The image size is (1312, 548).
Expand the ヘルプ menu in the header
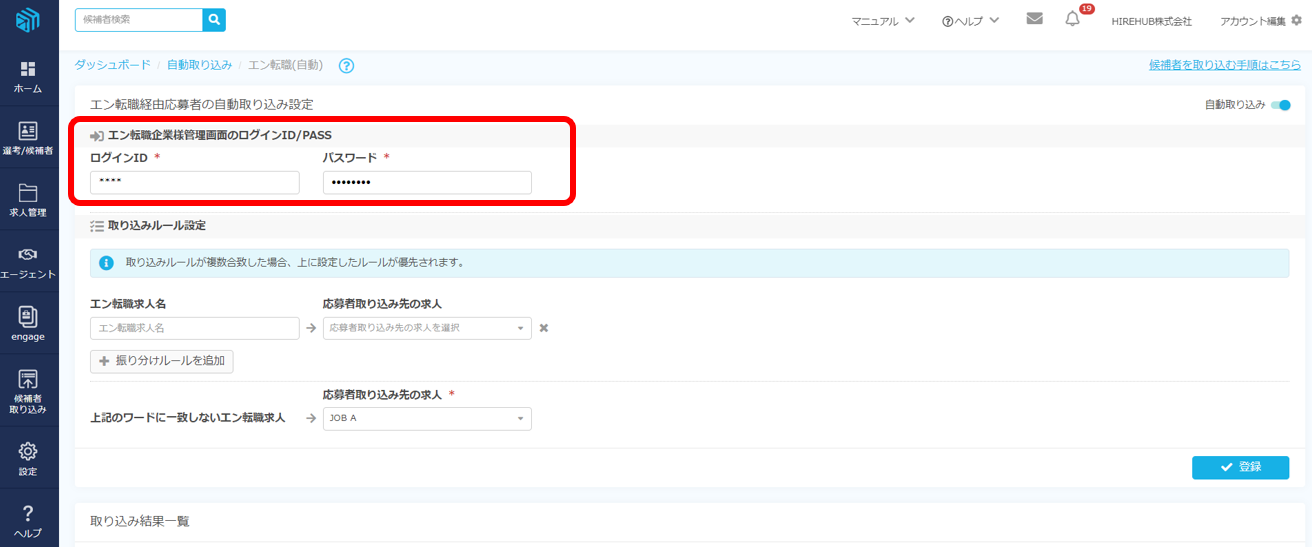click(970, 21)
